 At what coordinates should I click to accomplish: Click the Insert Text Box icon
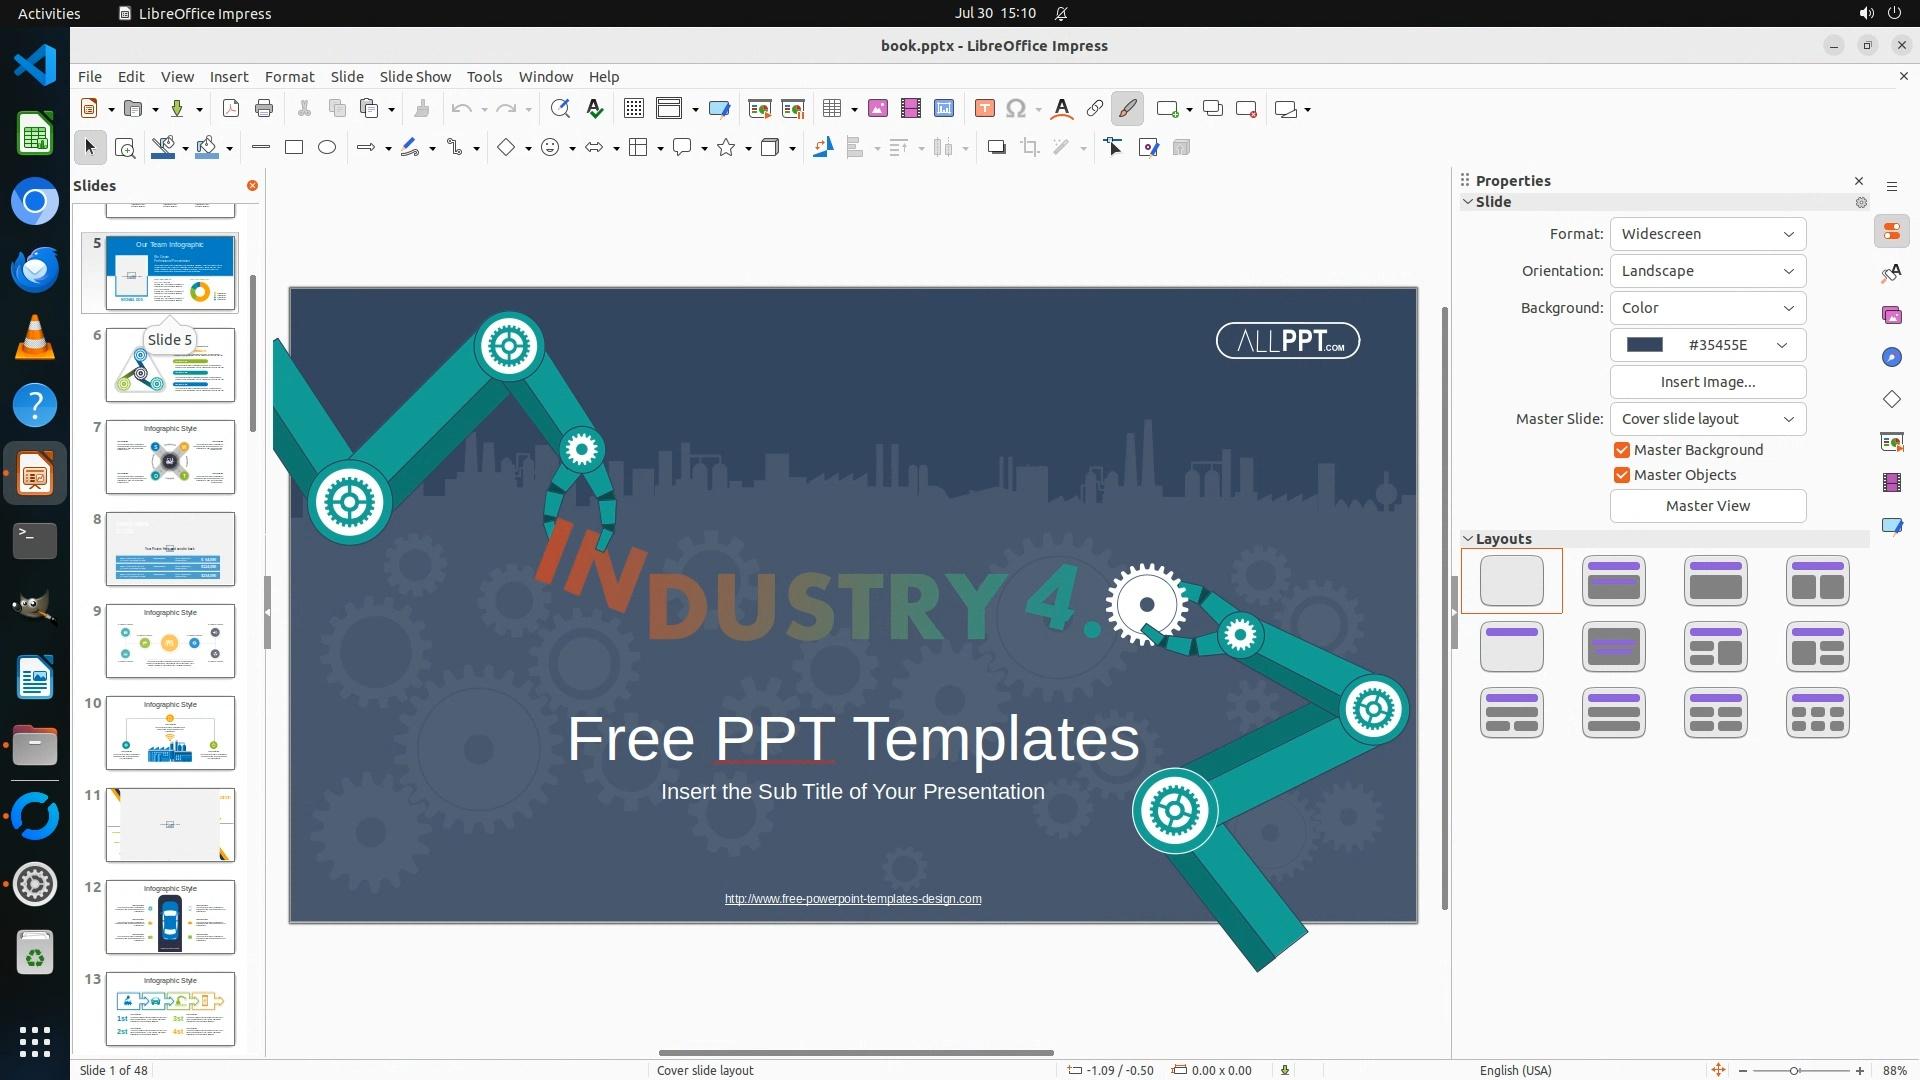coord(984,109)
